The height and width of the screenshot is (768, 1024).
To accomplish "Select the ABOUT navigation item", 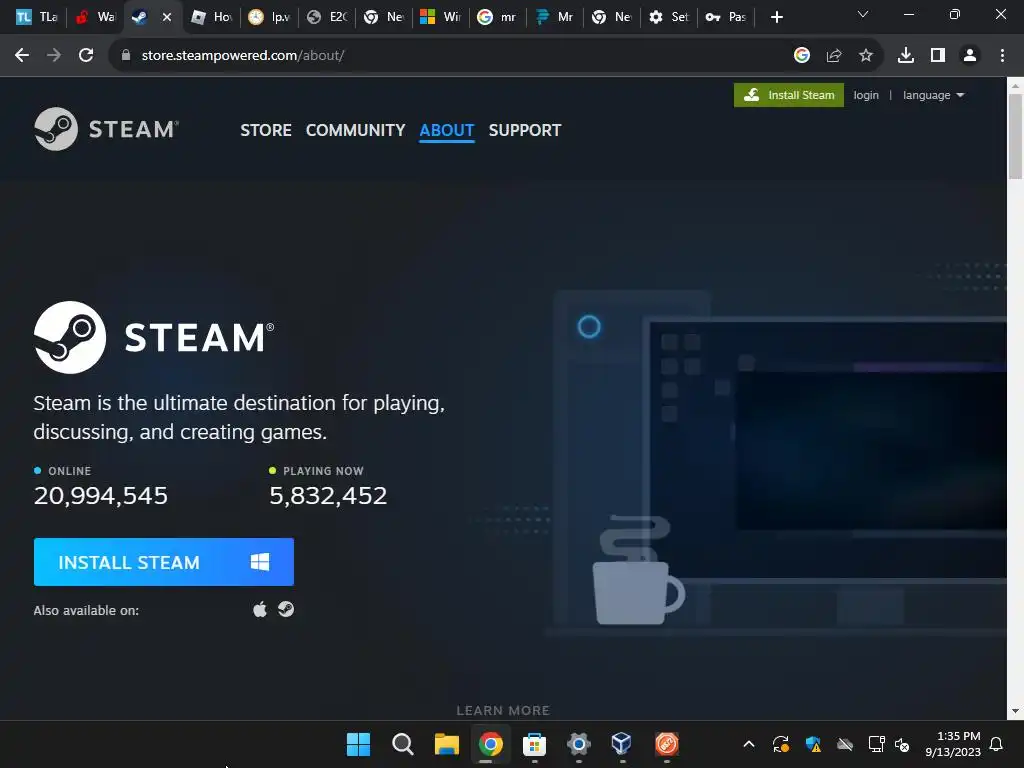I will [x=447, y=130].
